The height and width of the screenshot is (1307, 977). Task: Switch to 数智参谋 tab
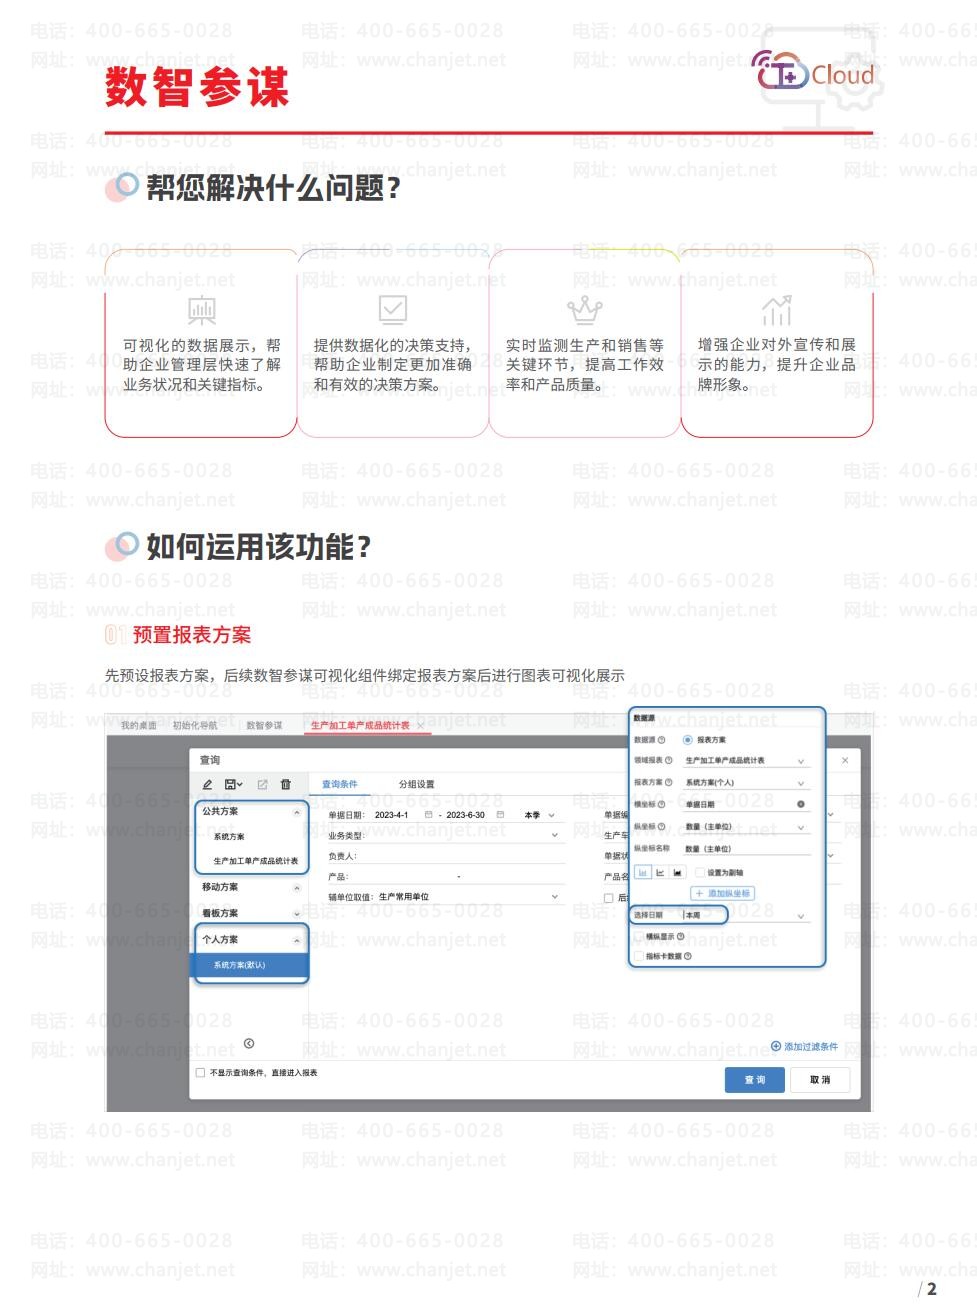[x=264, y=725]
